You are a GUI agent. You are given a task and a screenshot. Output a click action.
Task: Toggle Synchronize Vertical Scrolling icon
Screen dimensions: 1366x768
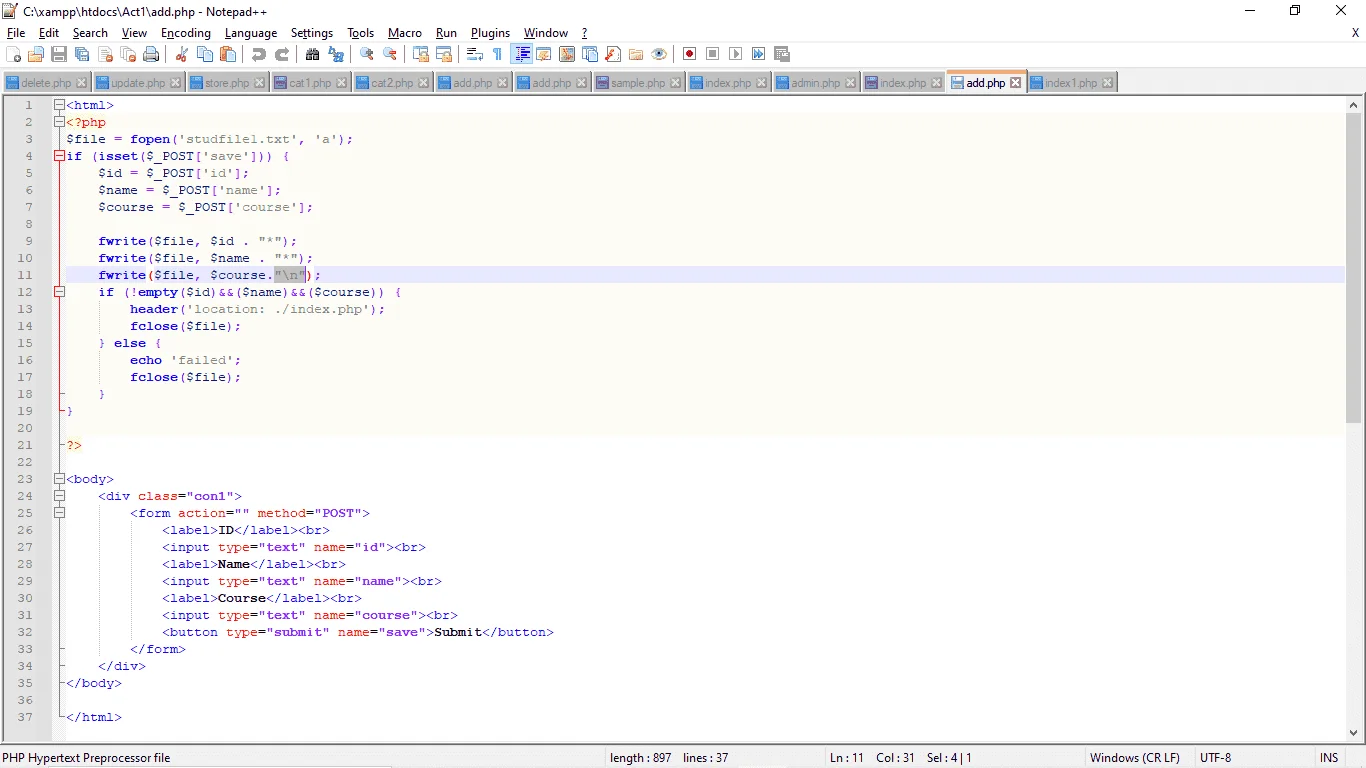421,54
